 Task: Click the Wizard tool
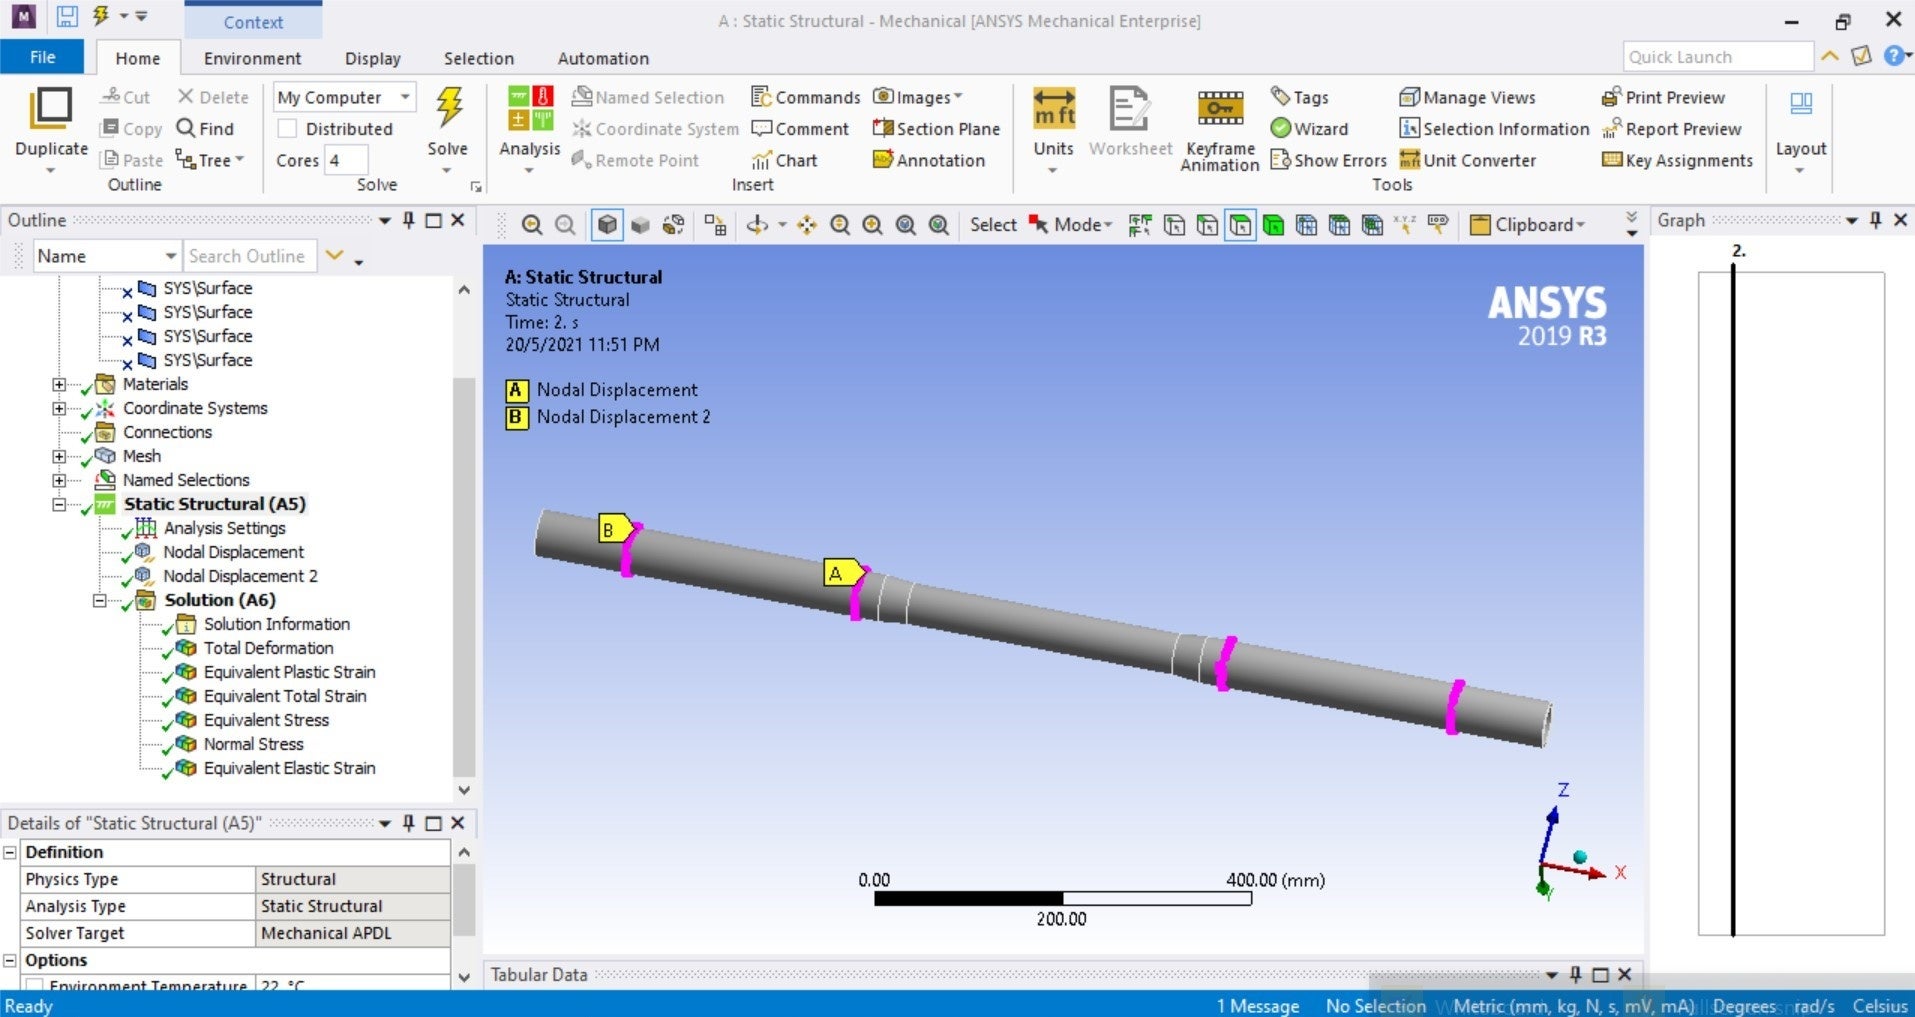pyautogui.click(x=1309, y=129)
